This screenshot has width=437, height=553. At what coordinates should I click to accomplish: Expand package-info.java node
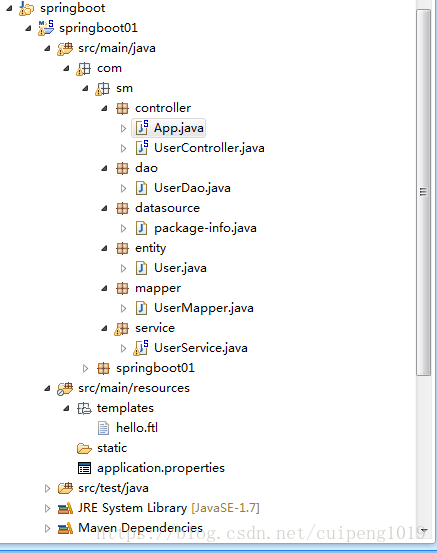coord(123,229)
